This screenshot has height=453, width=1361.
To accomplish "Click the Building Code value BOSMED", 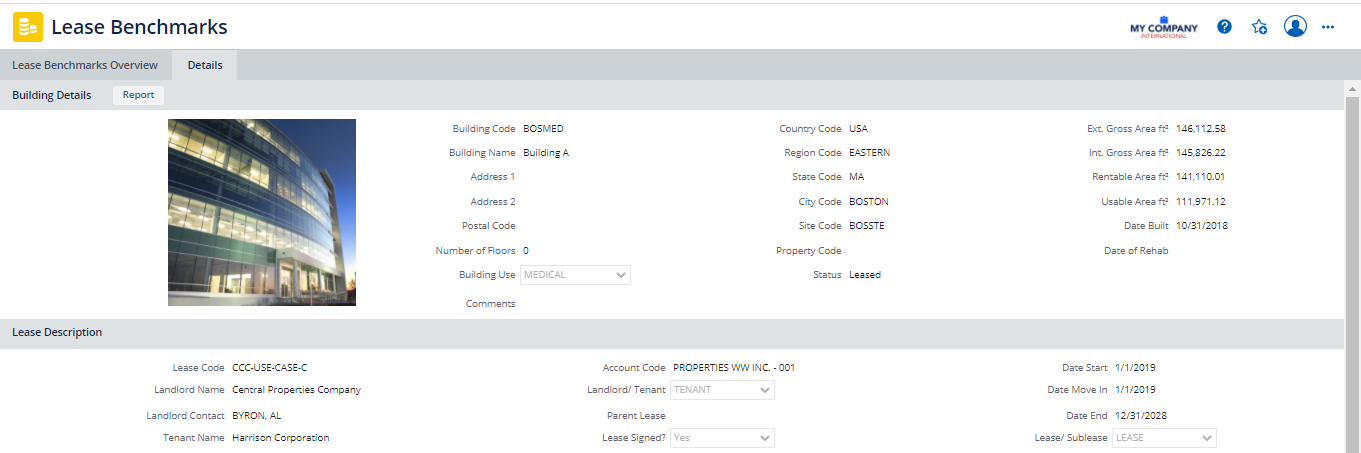I will click(543, 129).
